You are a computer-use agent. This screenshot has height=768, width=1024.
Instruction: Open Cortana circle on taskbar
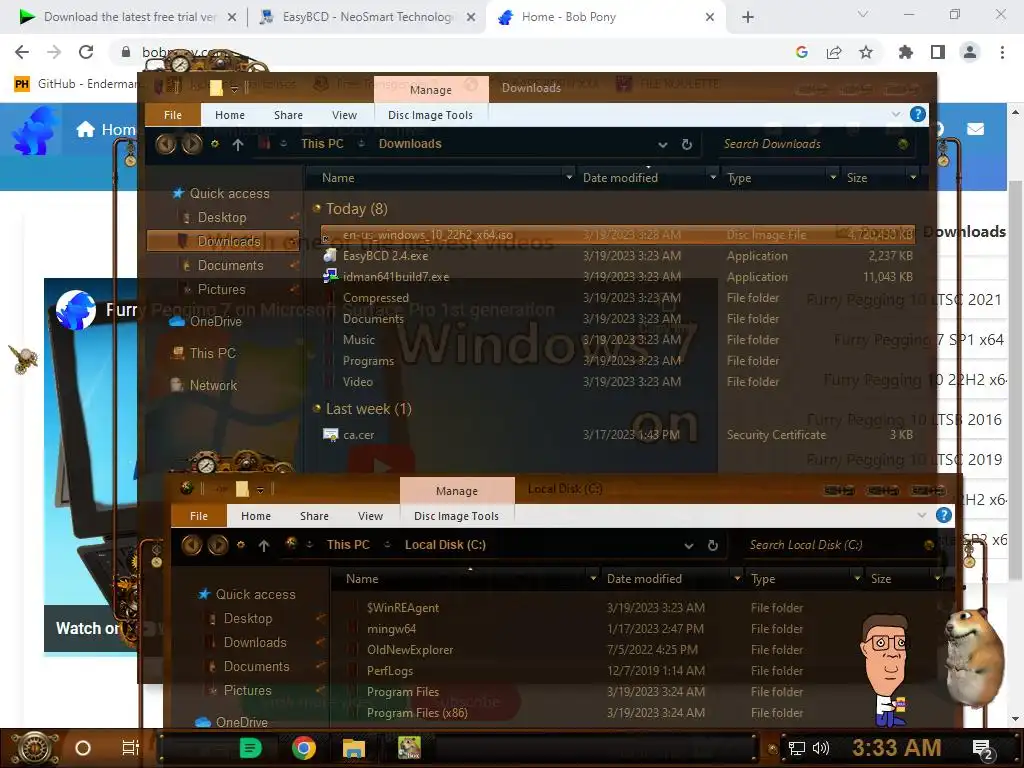tap(83, 748)
